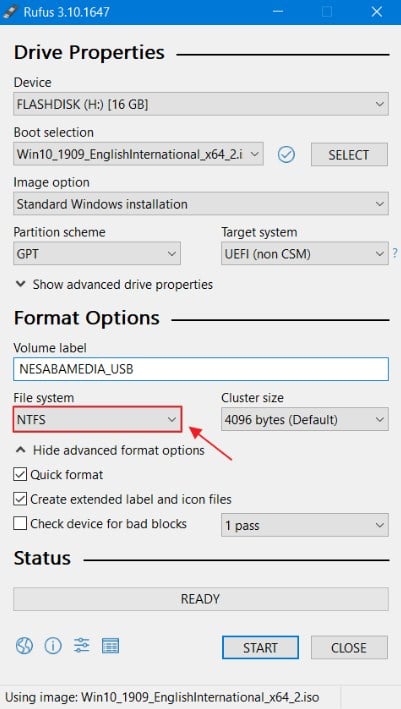Open the Partition scheme GPT dropdown

tap(97, 254)
